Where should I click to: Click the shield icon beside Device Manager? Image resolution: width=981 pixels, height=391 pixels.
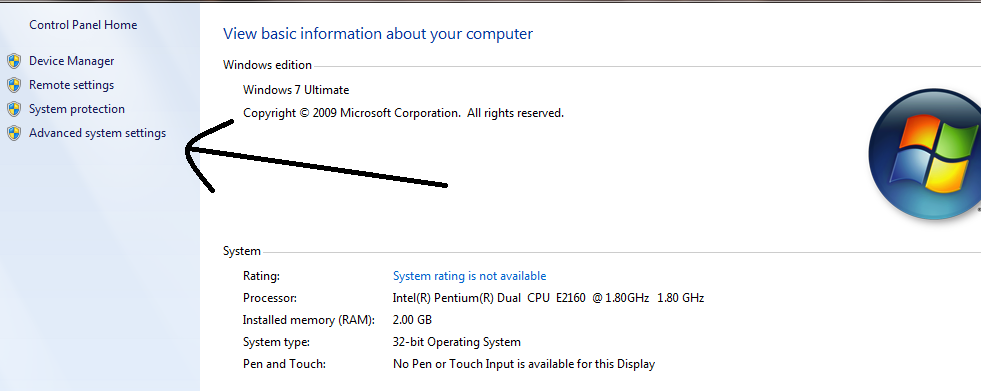click(x=14, y=61)
